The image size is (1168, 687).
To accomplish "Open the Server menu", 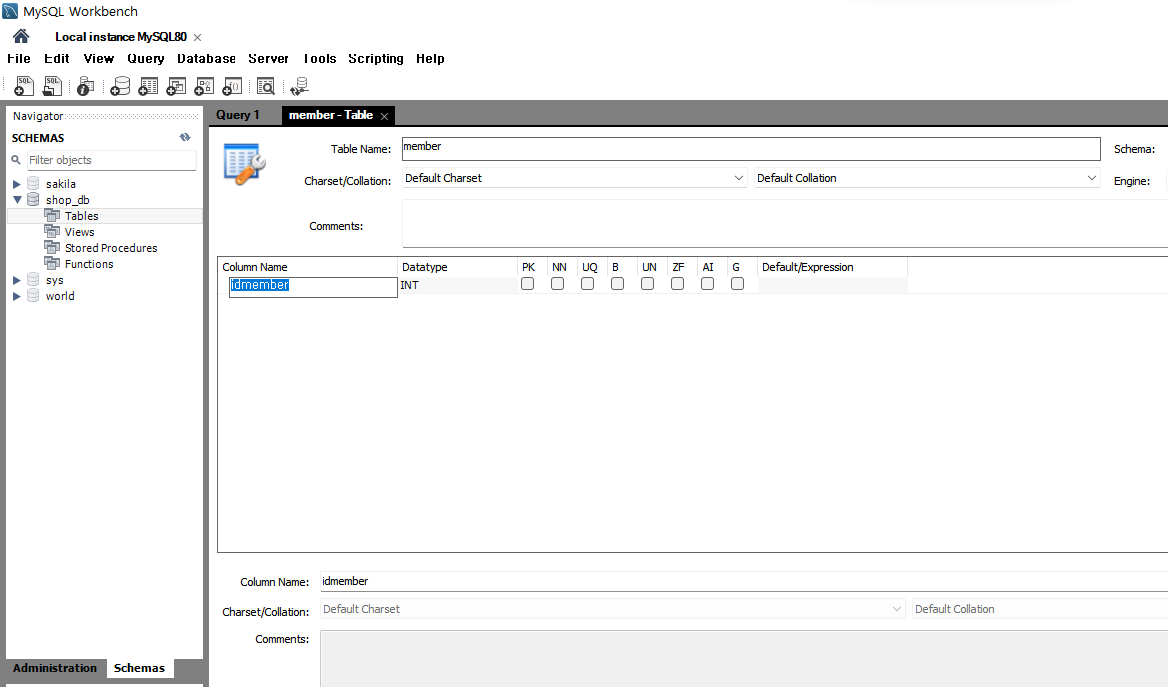I will pos(268,58).
